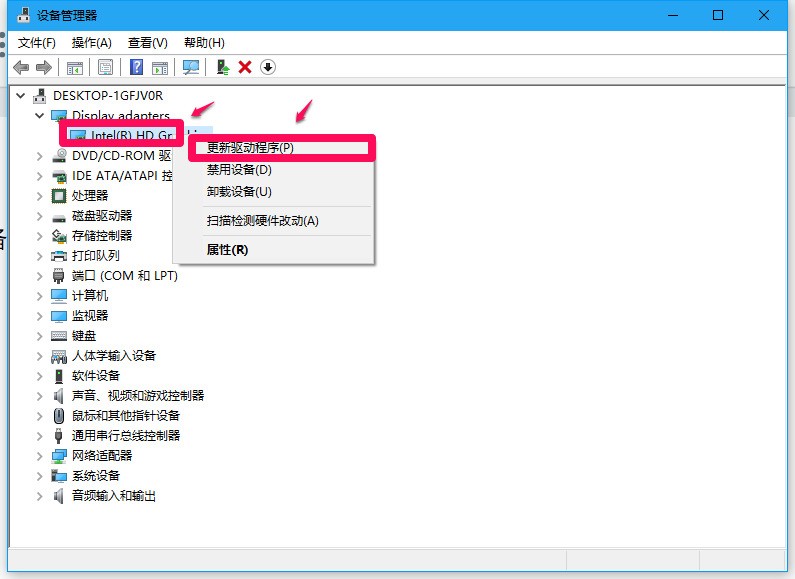The image size is (795, 579).
Task: Select the 计算机 tree label
Action: pos(90,296)
